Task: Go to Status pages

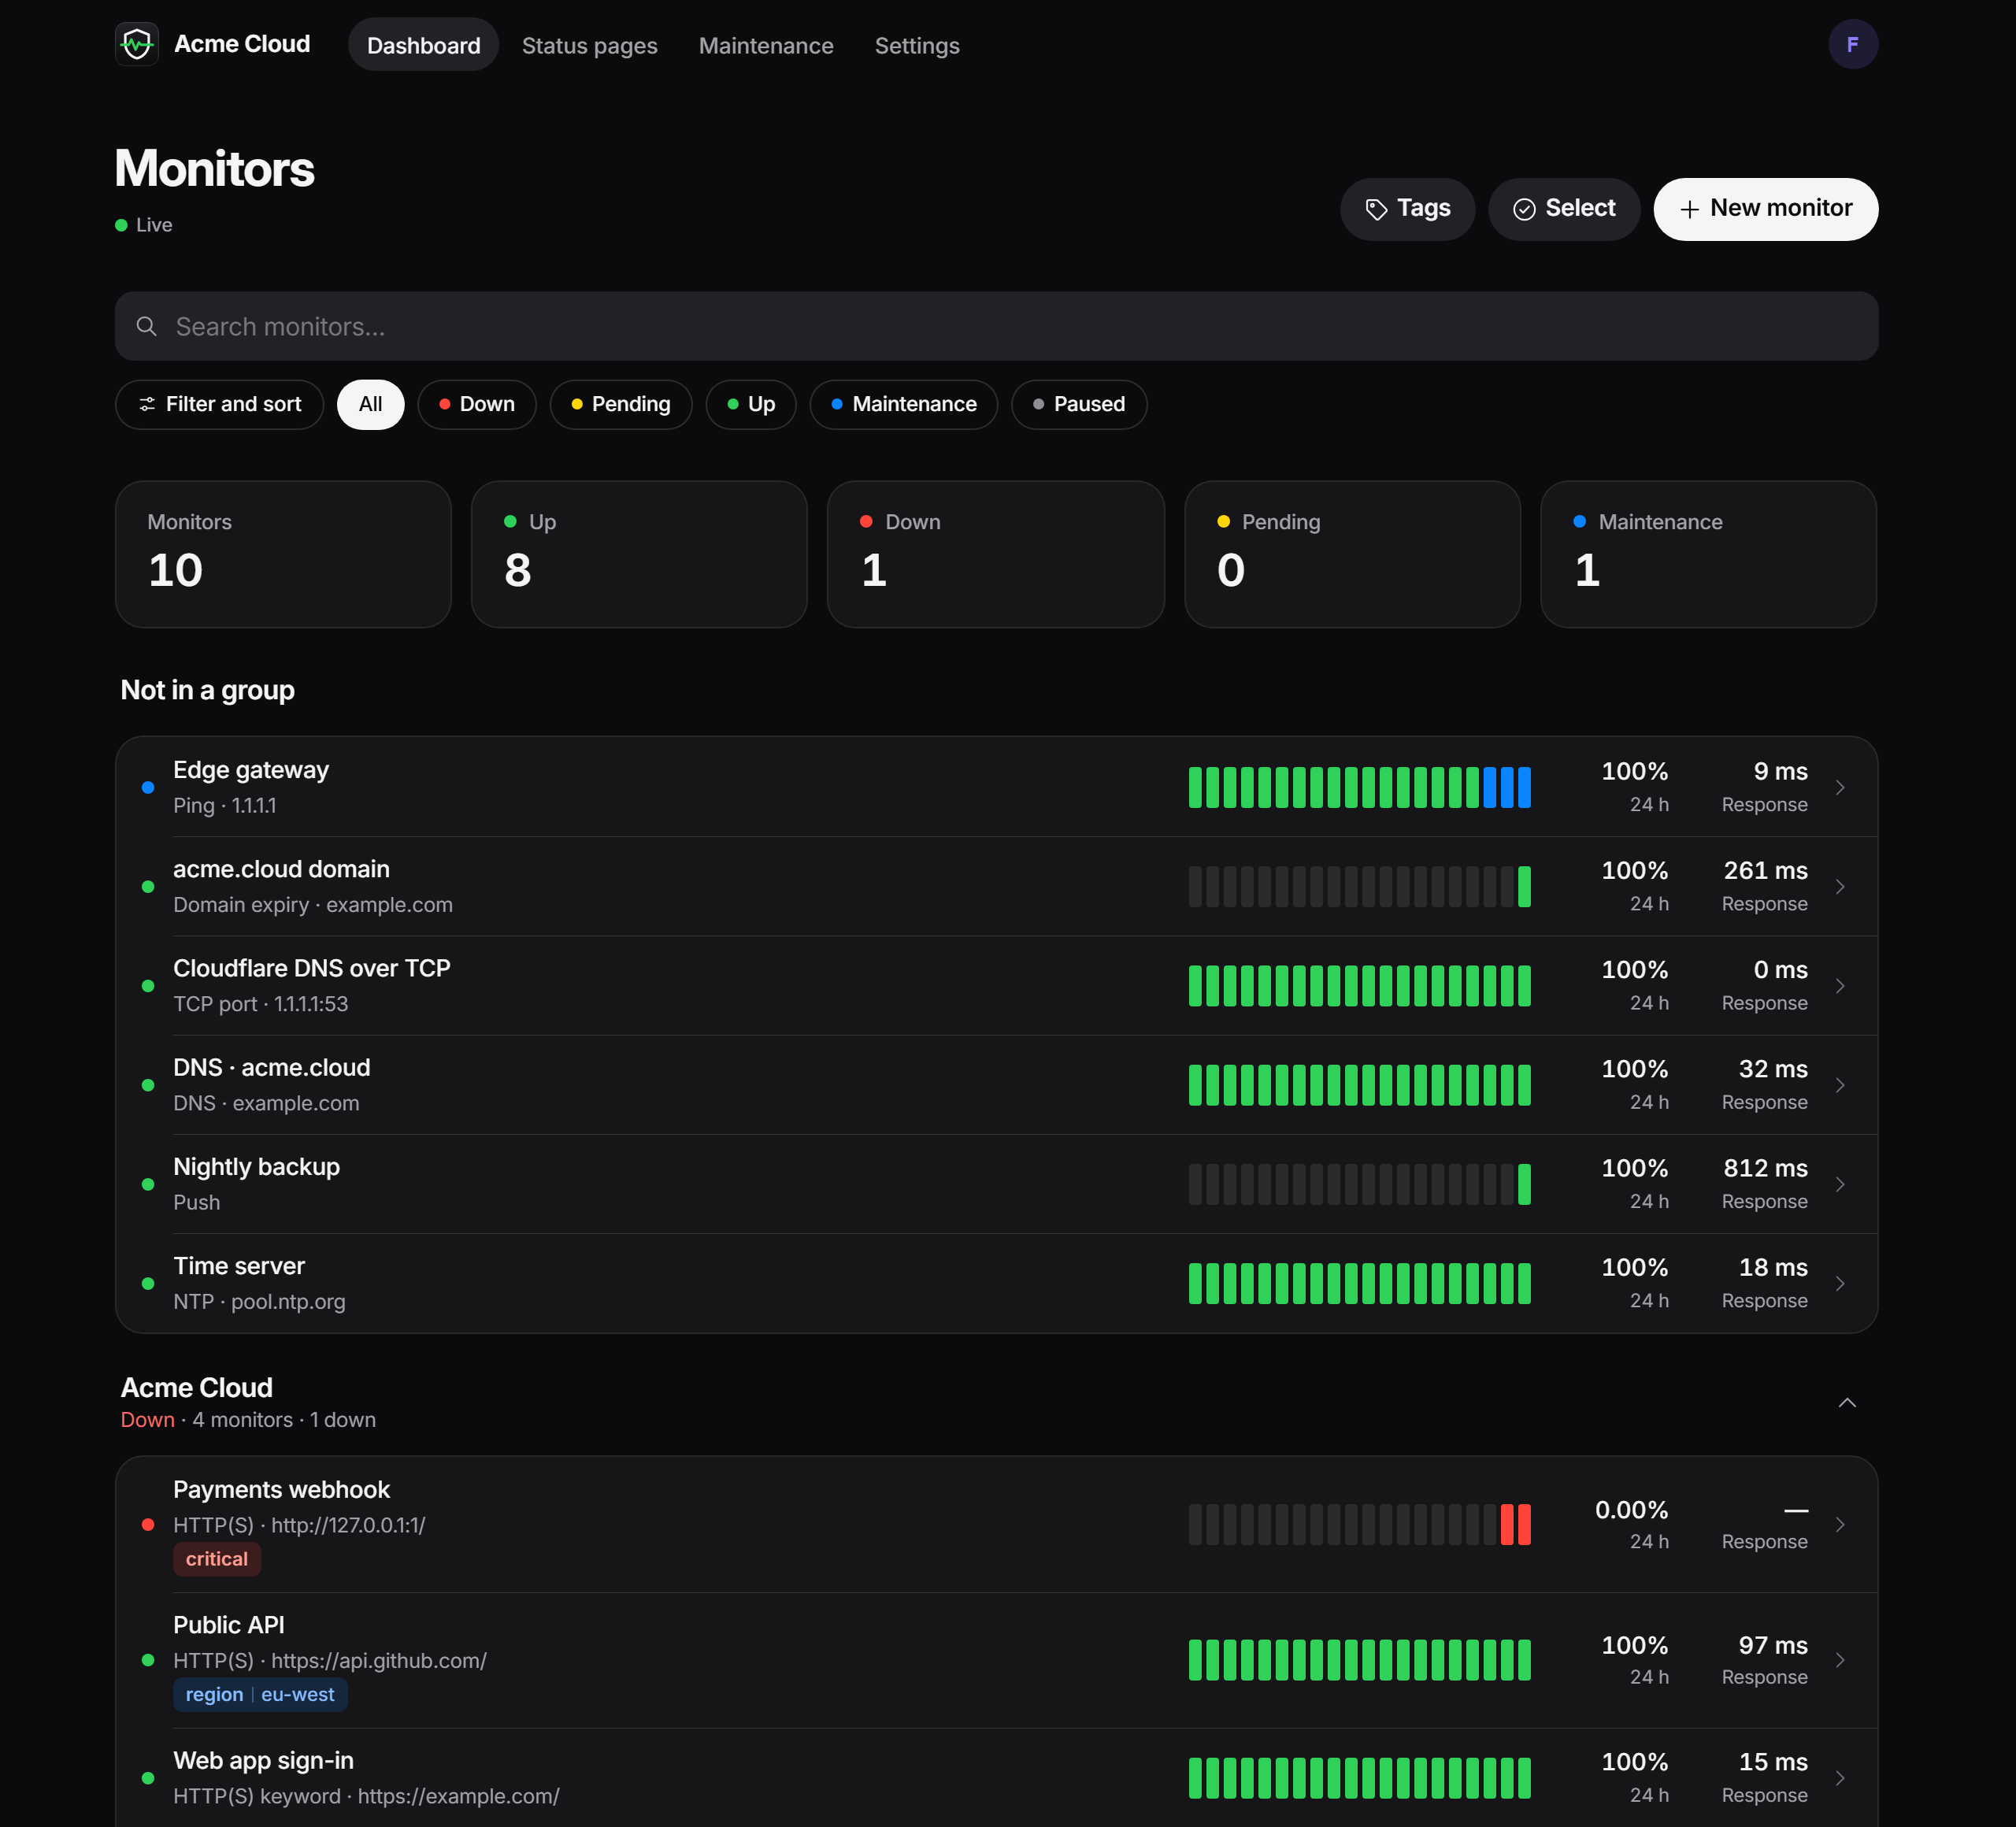Action: click(589, 45)
